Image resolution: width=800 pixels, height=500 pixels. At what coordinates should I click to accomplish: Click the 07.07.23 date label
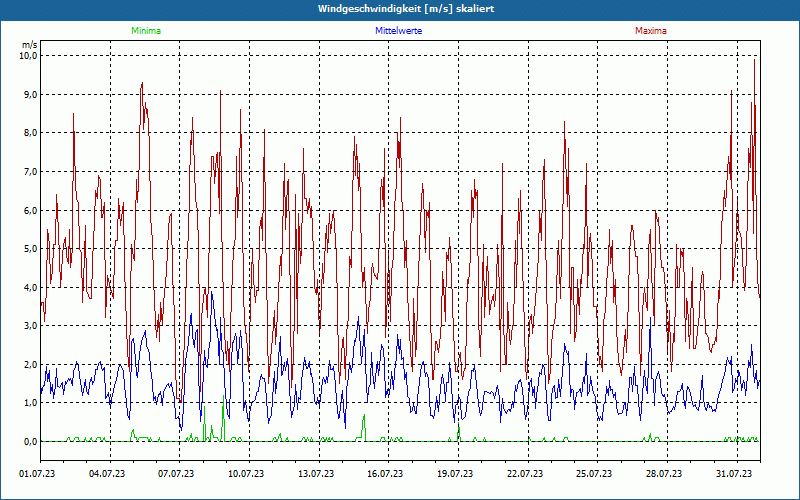pyautogui.click(x=176, y=474)
